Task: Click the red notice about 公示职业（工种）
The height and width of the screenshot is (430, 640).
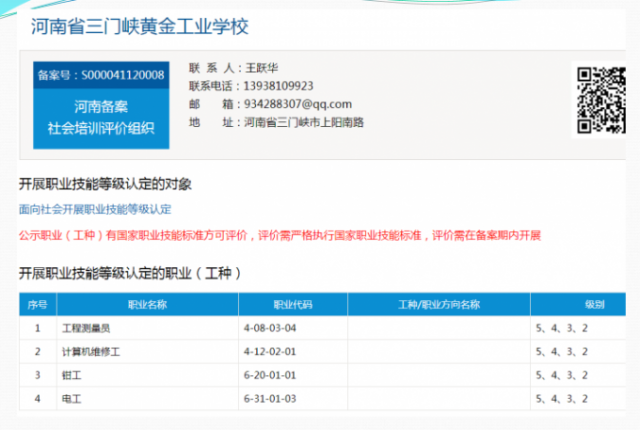Action: click(280, 235)
